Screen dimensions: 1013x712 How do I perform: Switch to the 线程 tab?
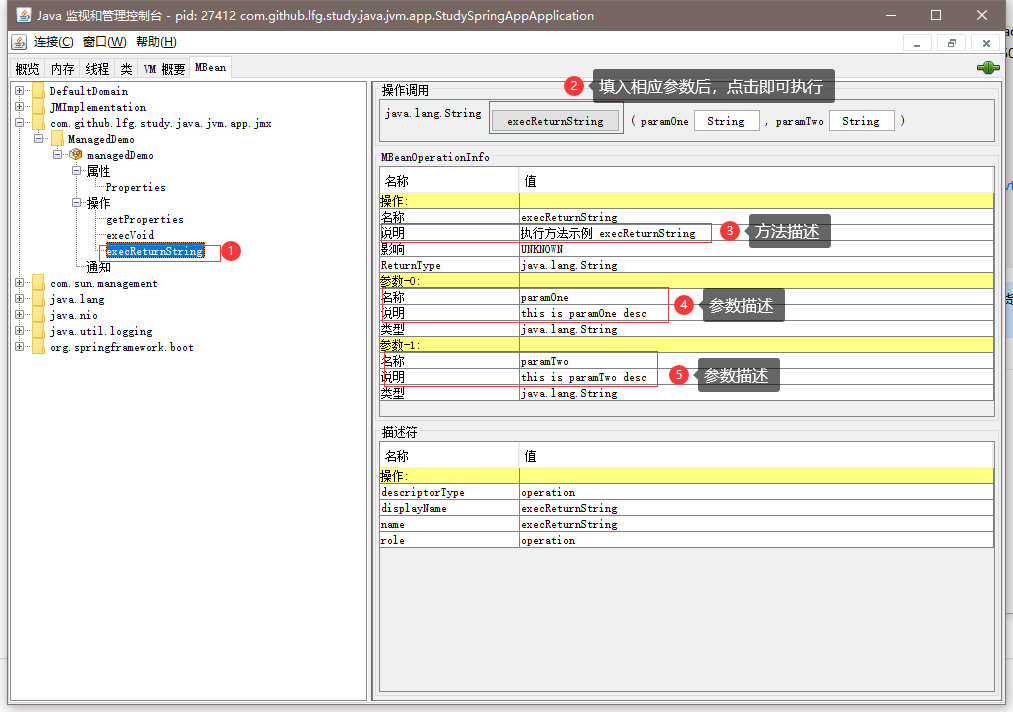pos(98,68)
